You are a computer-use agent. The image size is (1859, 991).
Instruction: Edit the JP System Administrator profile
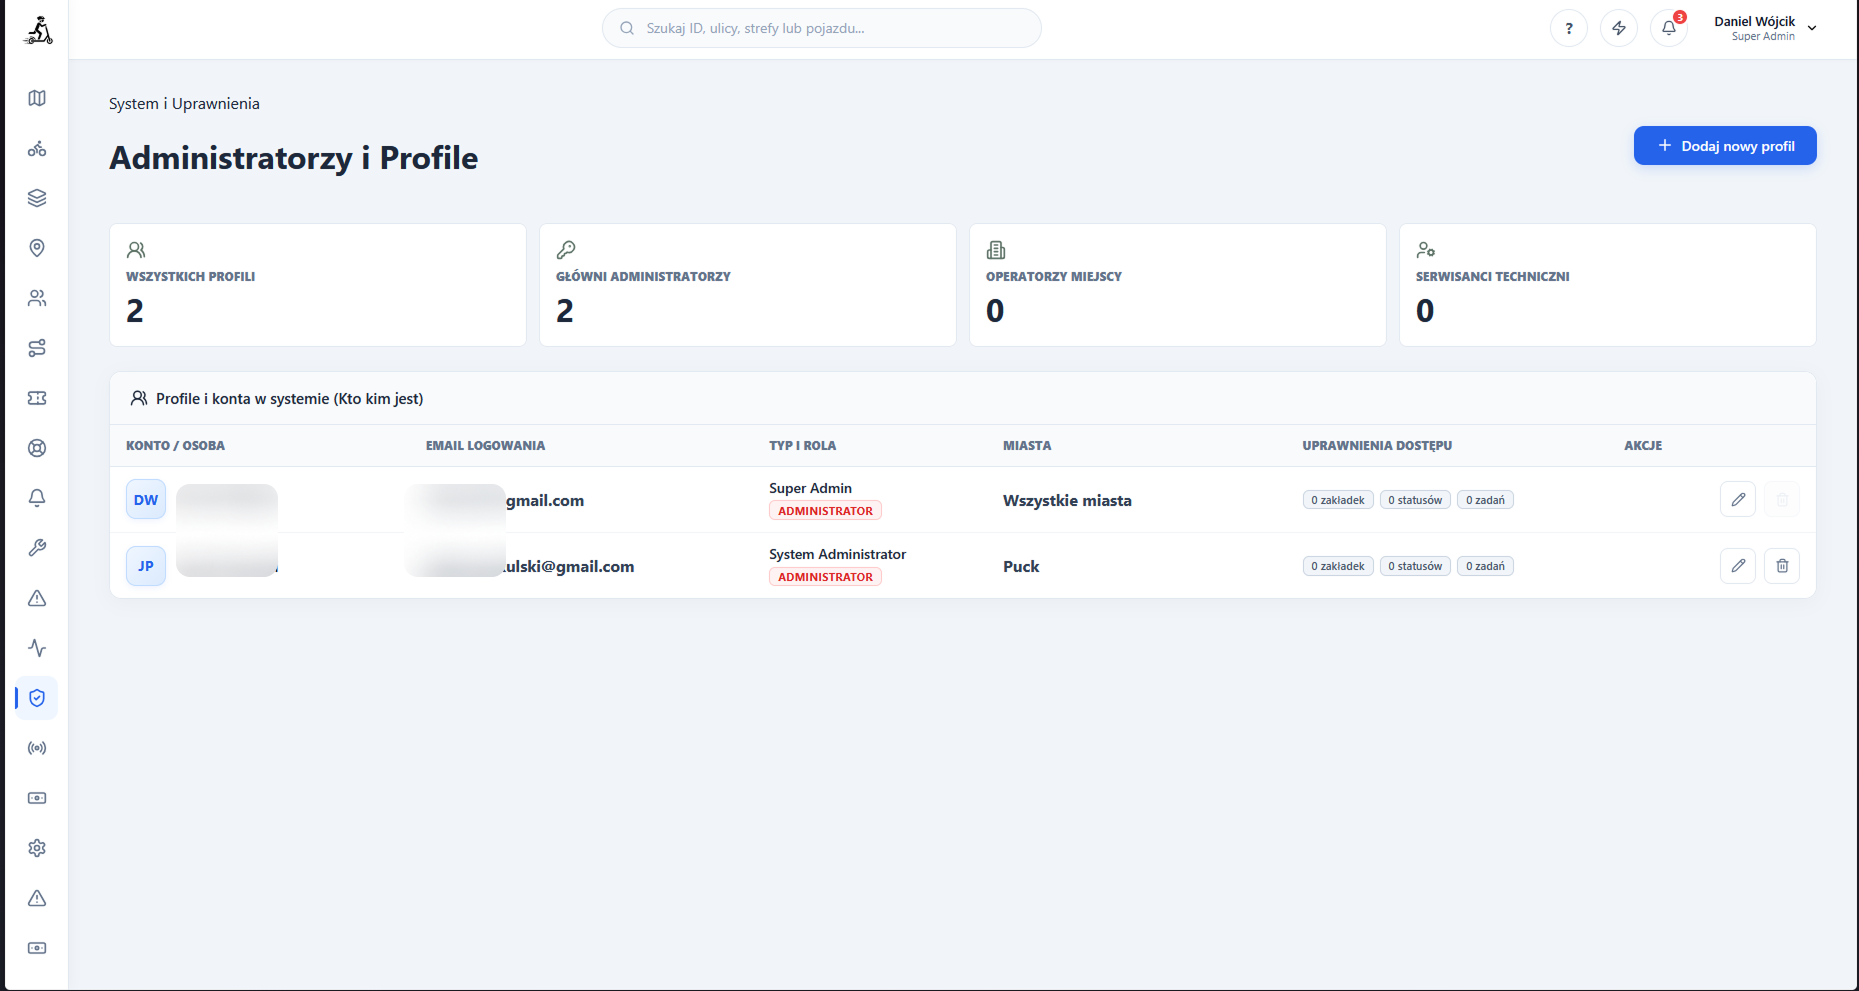click(1738, 566)
